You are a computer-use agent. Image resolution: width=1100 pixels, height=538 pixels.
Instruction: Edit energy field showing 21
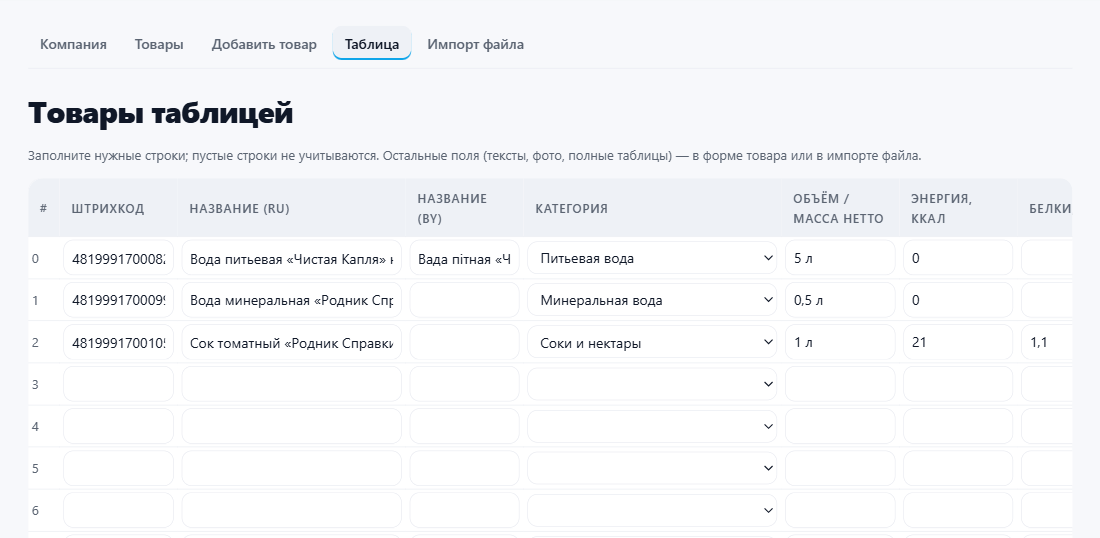click(x=958, y=342)
